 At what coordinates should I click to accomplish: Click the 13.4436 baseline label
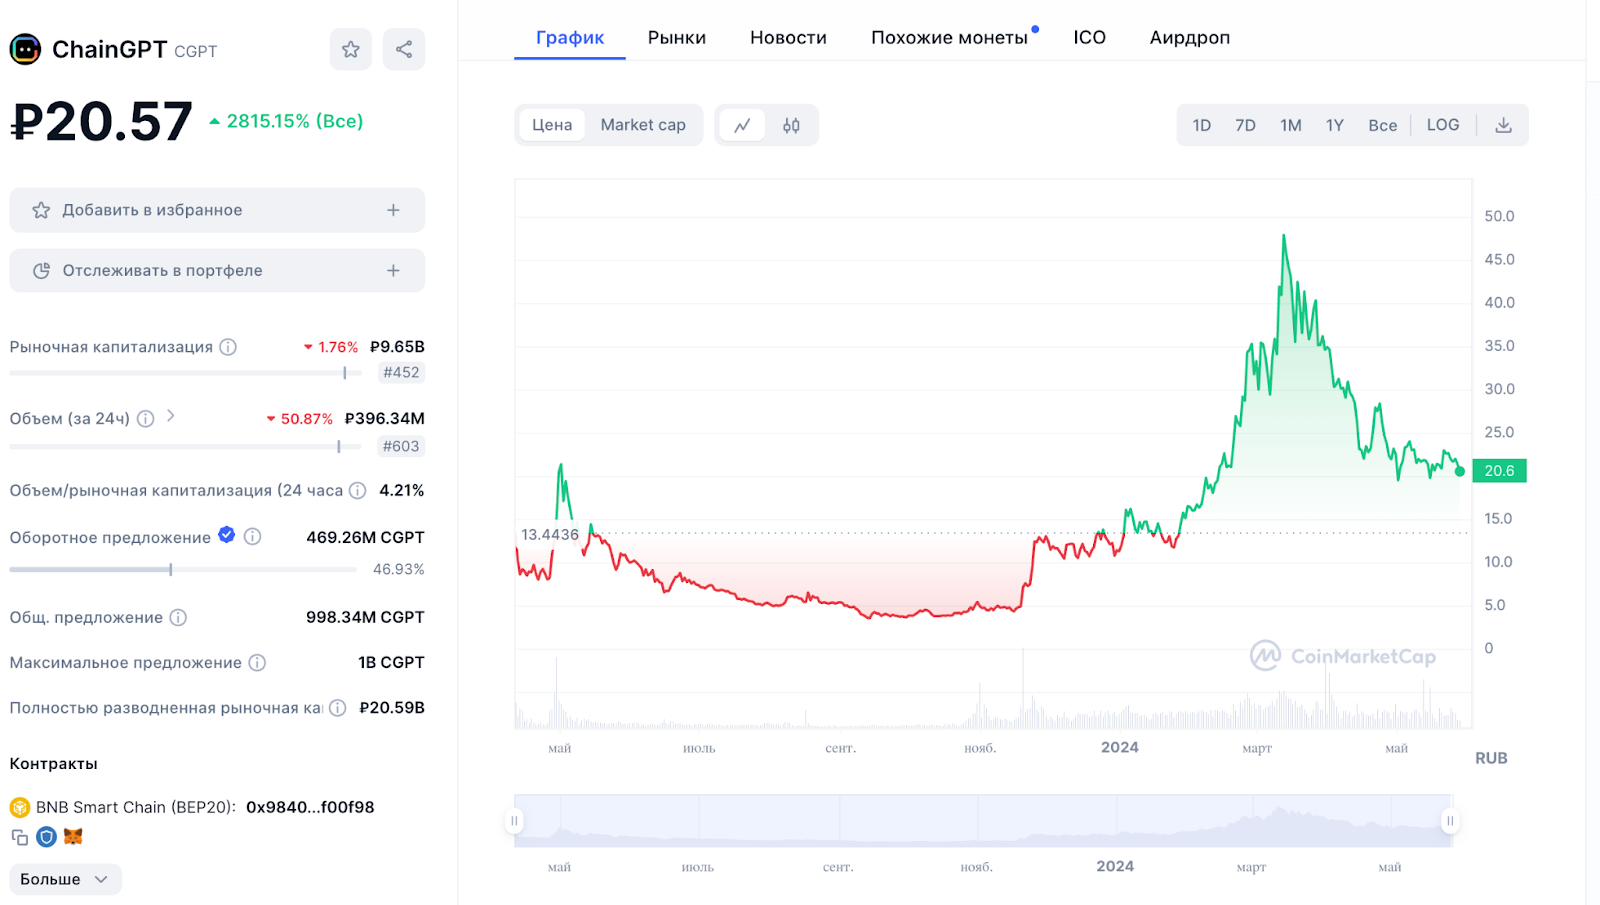pos(549,535)
